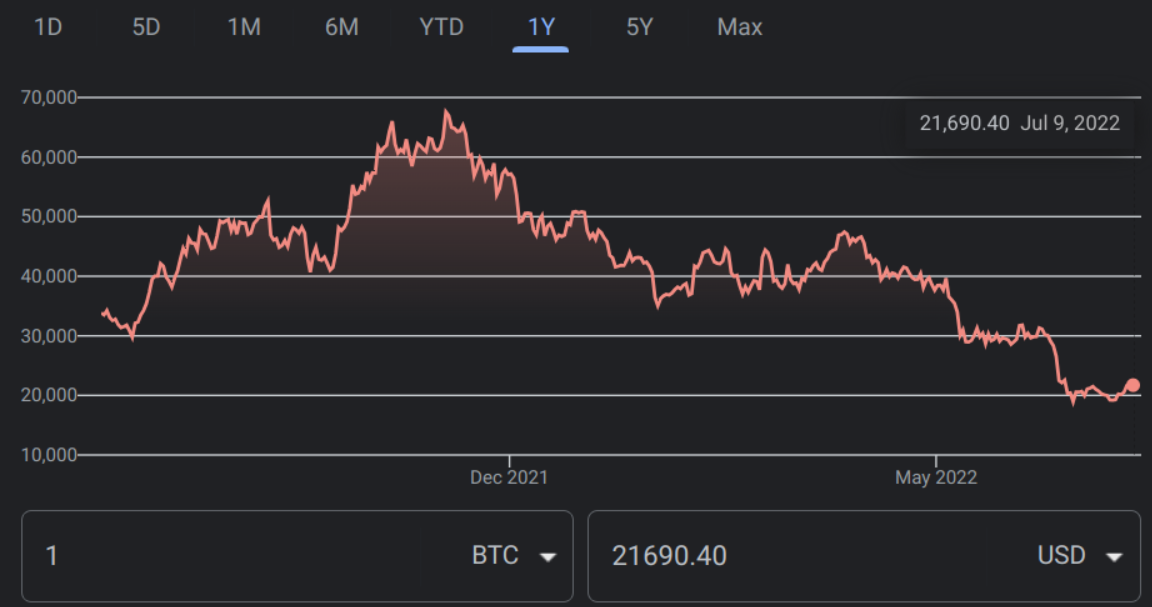The height and width of the screenshot is (607, 1152).
Task: Open the BTC currency dropdown arrow
Action: click(x=547, y=557)
